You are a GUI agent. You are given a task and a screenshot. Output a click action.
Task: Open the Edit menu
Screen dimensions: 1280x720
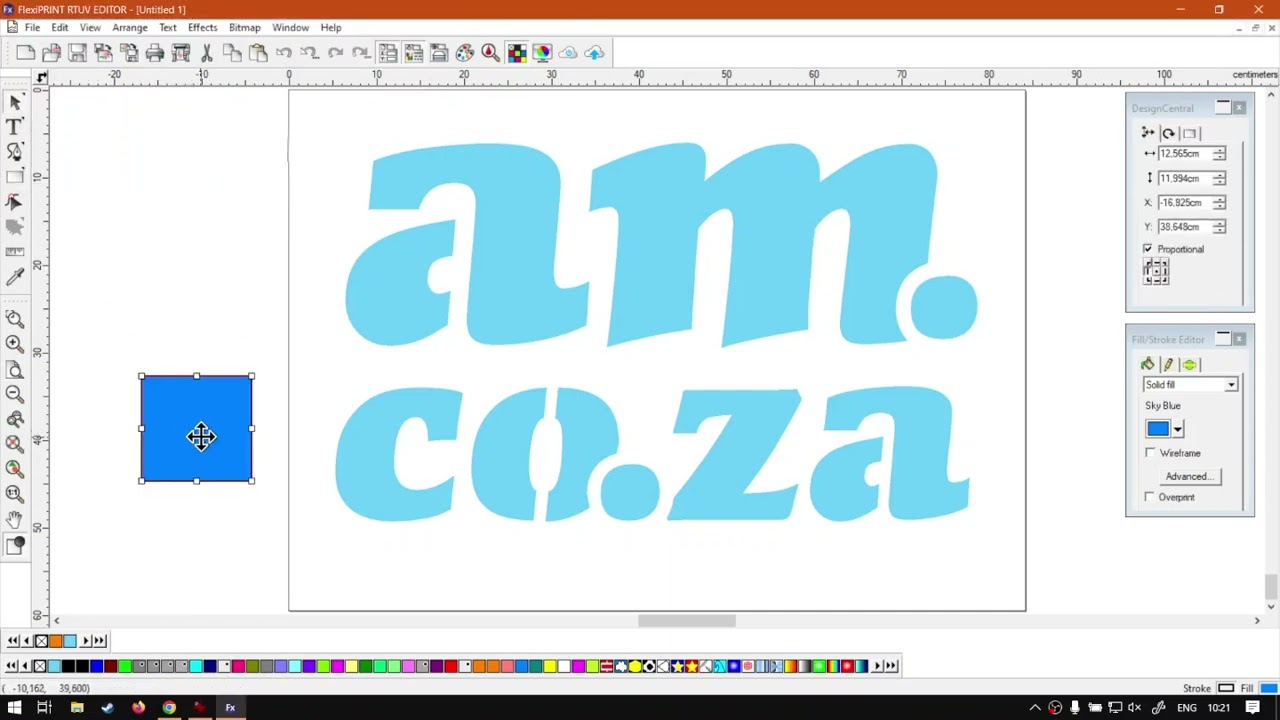(60, 28)
